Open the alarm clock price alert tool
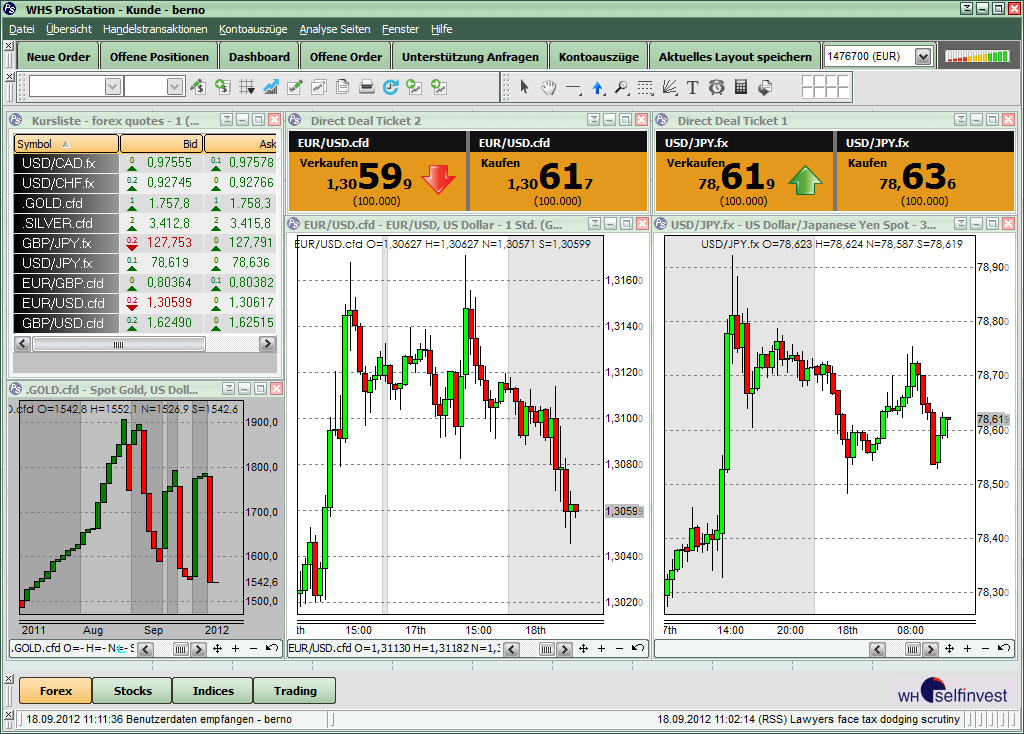The height and width of the screenshot is (734, 1024). tap(717, 87)
